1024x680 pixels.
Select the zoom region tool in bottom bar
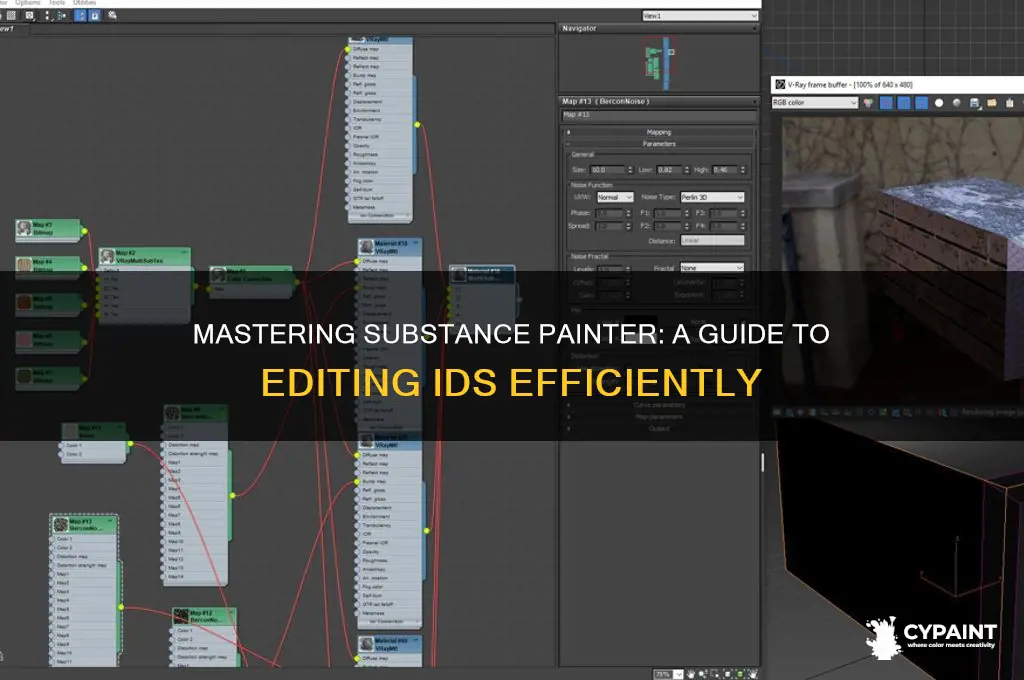click(x=716, y=674)
